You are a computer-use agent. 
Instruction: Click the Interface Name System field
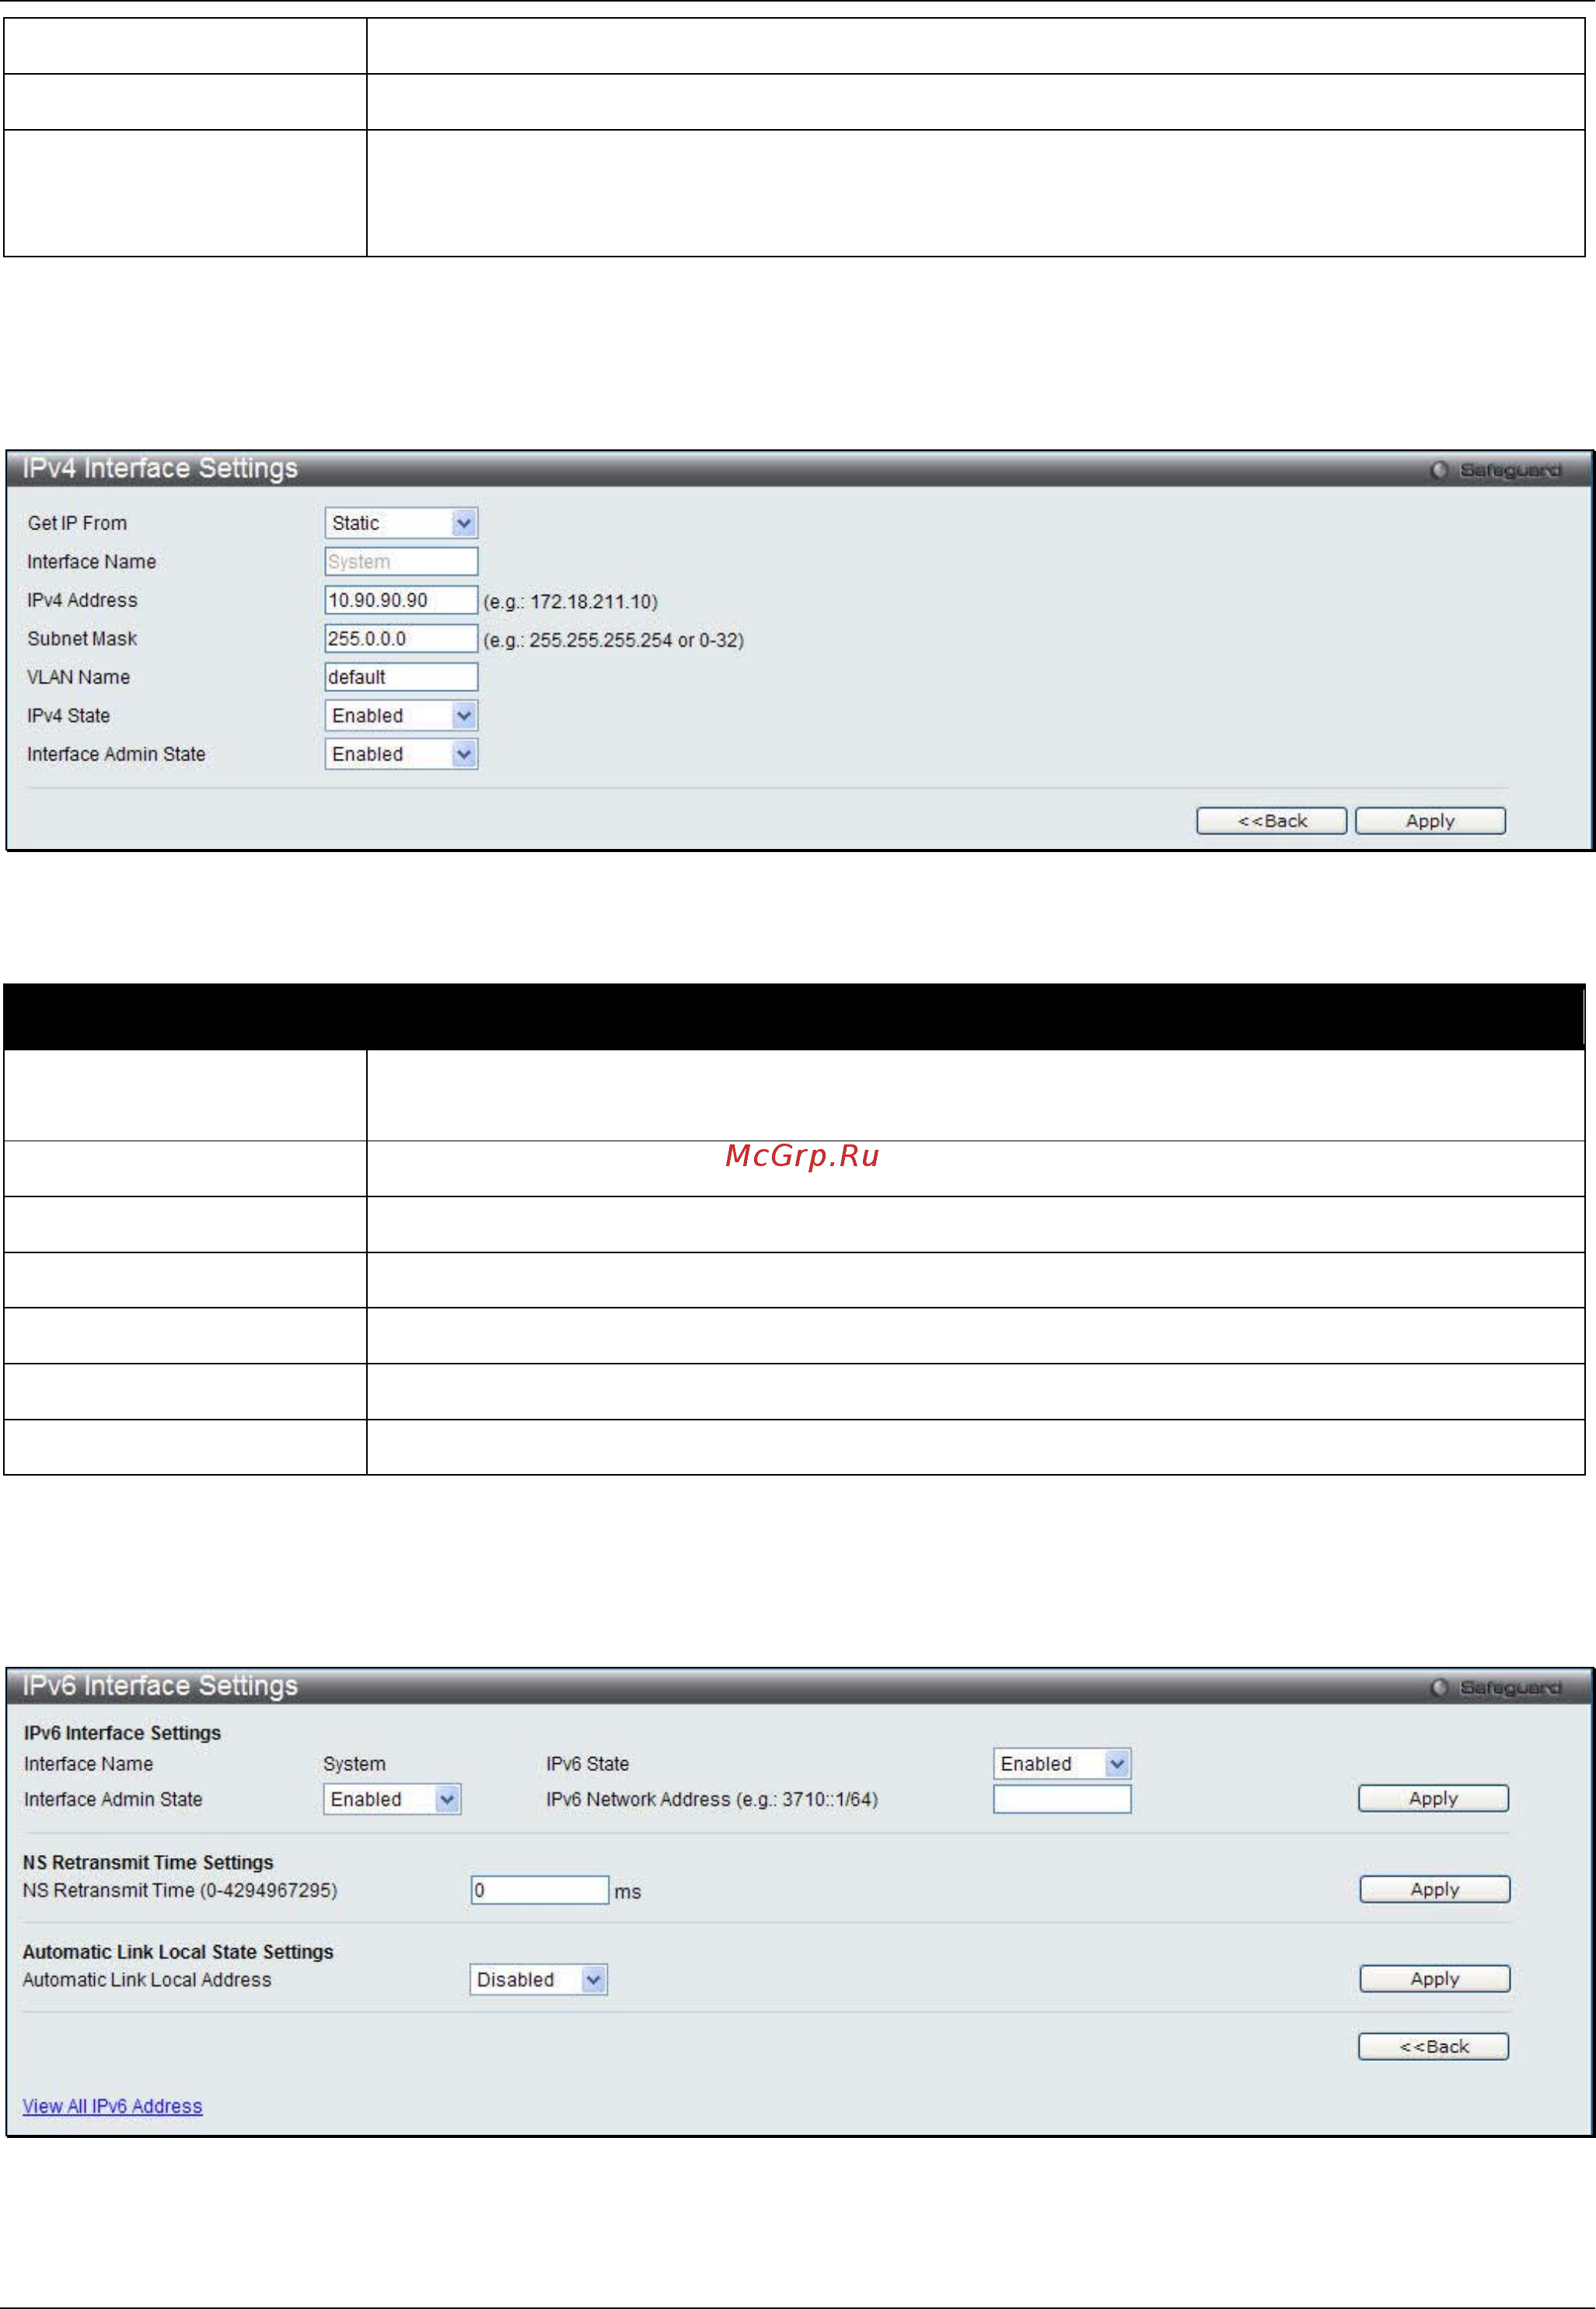pyautogui.click(x=401, y=561)
